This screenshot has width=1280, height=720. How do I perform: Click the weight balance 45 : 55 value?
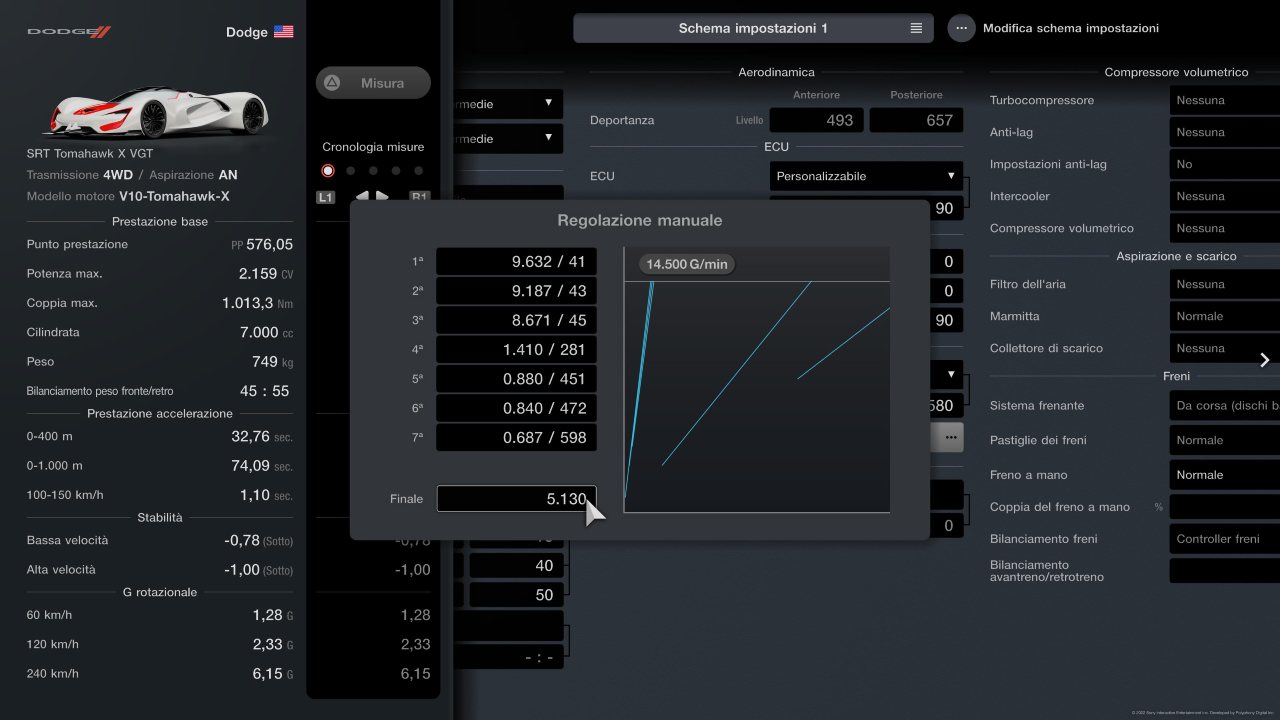[x=264, y=391]
